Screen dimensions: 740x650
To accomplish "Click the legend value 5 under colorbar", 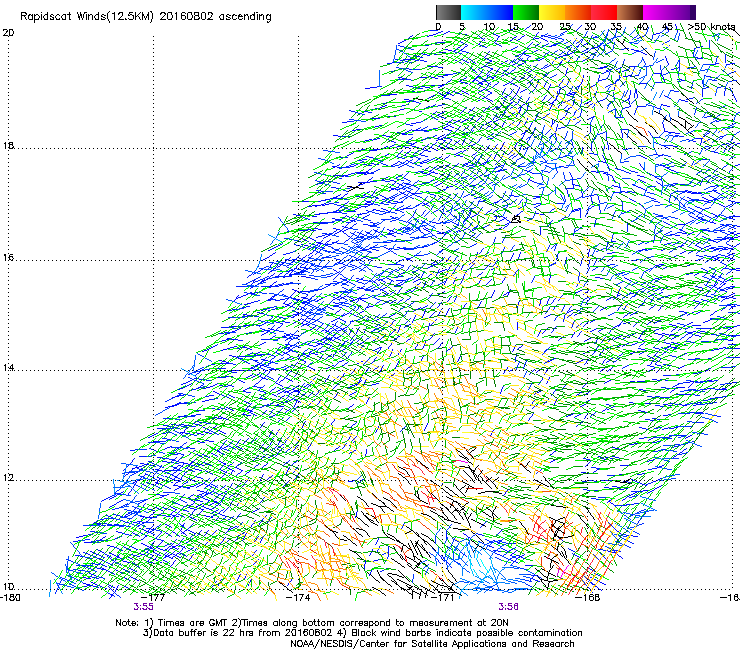I will [x=462, y=27].
